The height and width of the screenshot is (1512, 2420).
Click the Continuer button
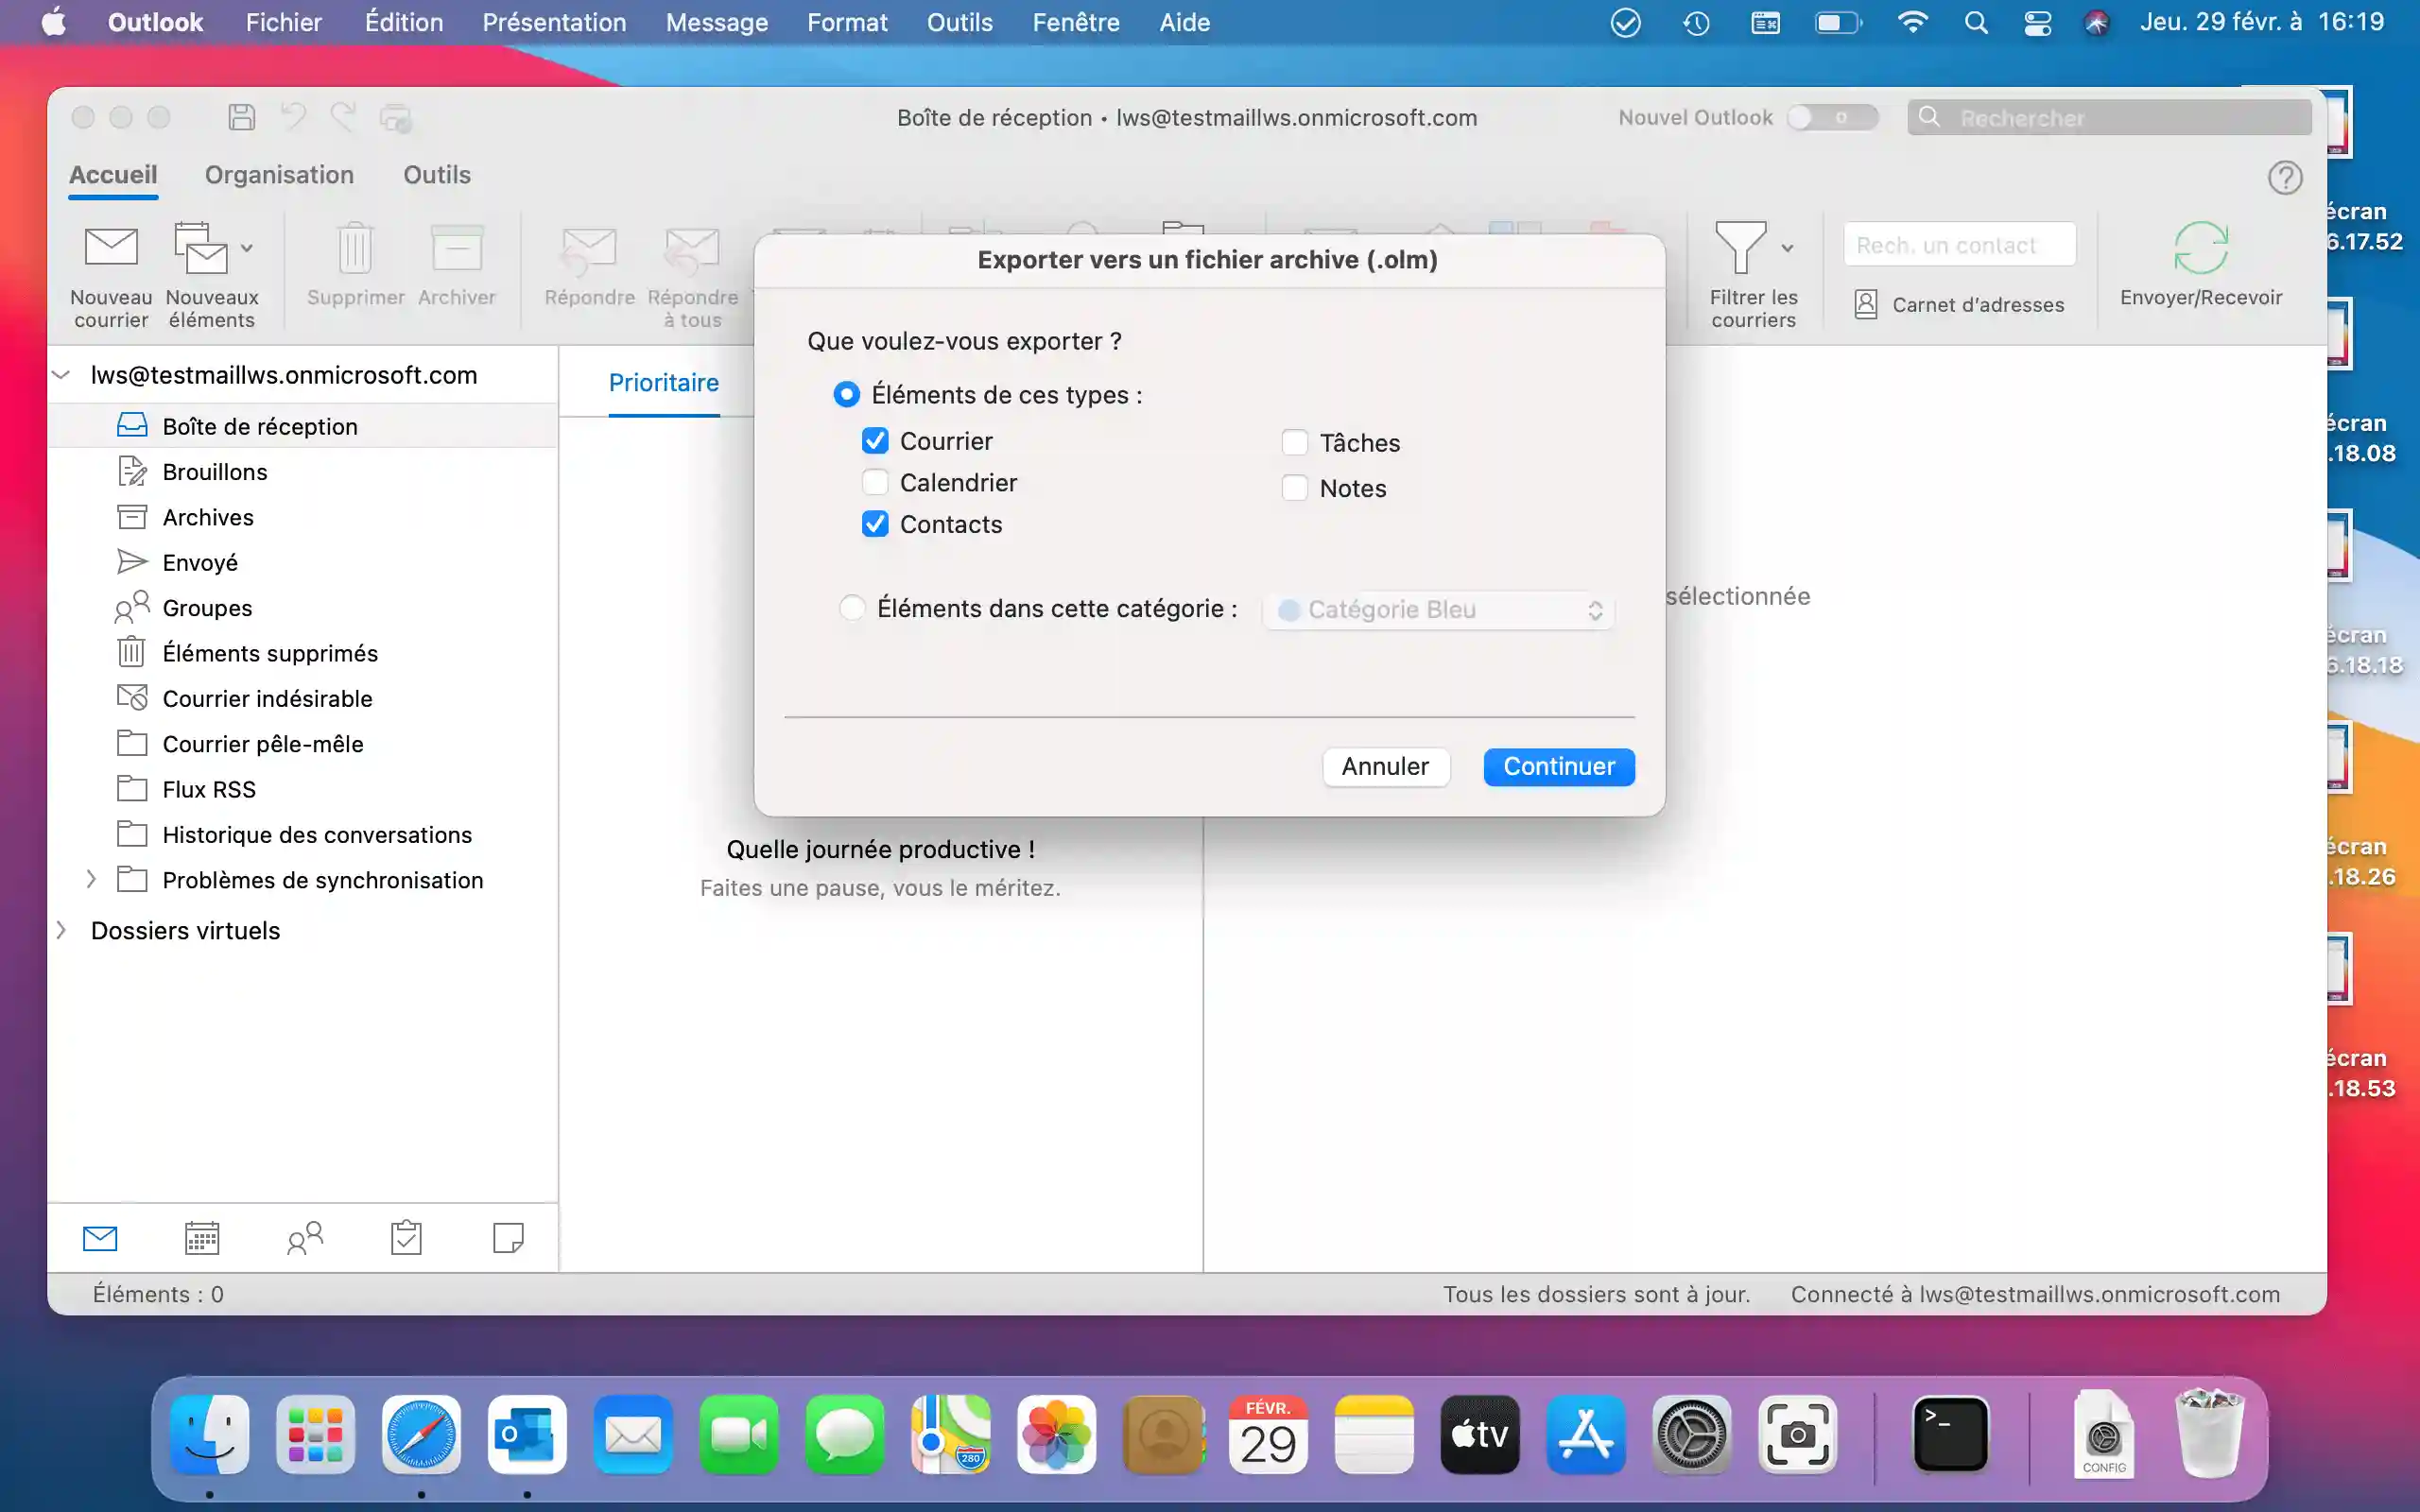1558,767
